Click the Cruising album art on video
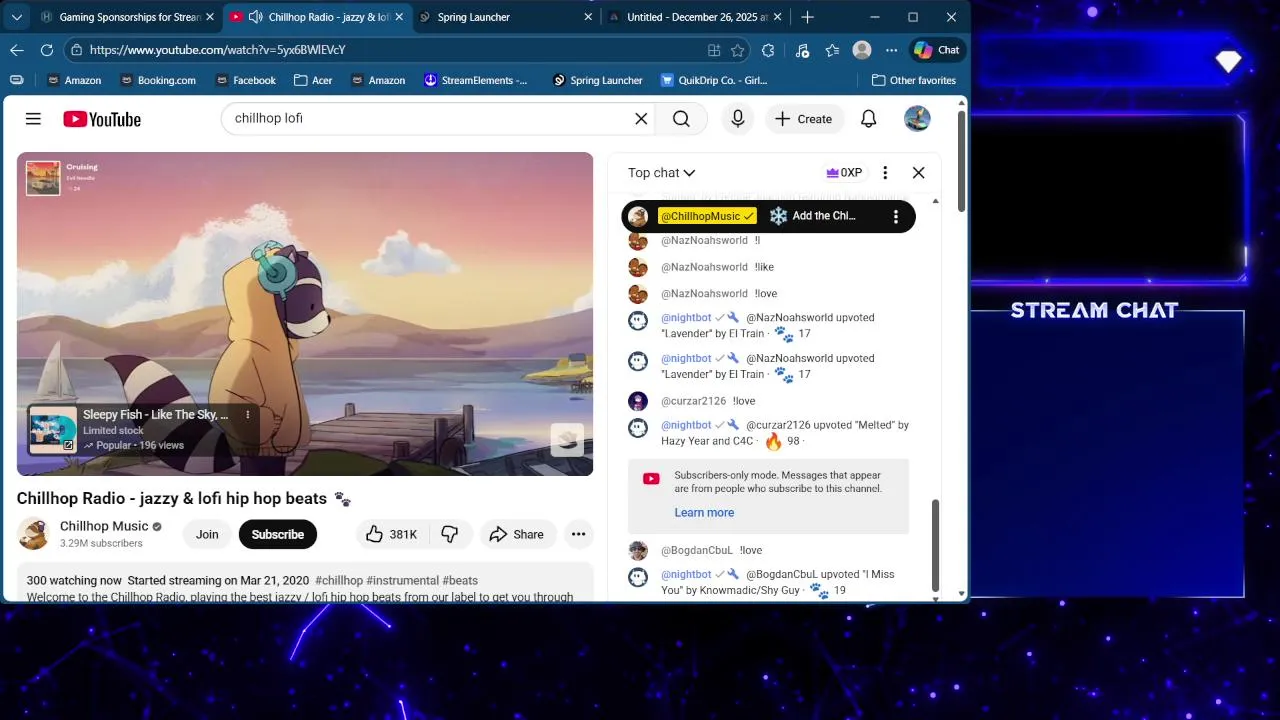Viewport: 1280px width, 720px height. click(x=43, y=178)
